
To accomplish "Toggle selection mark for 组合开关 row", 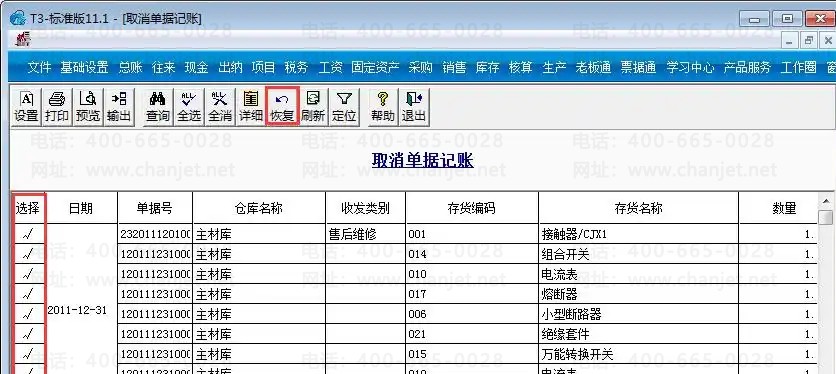I will tap(28, 254).
